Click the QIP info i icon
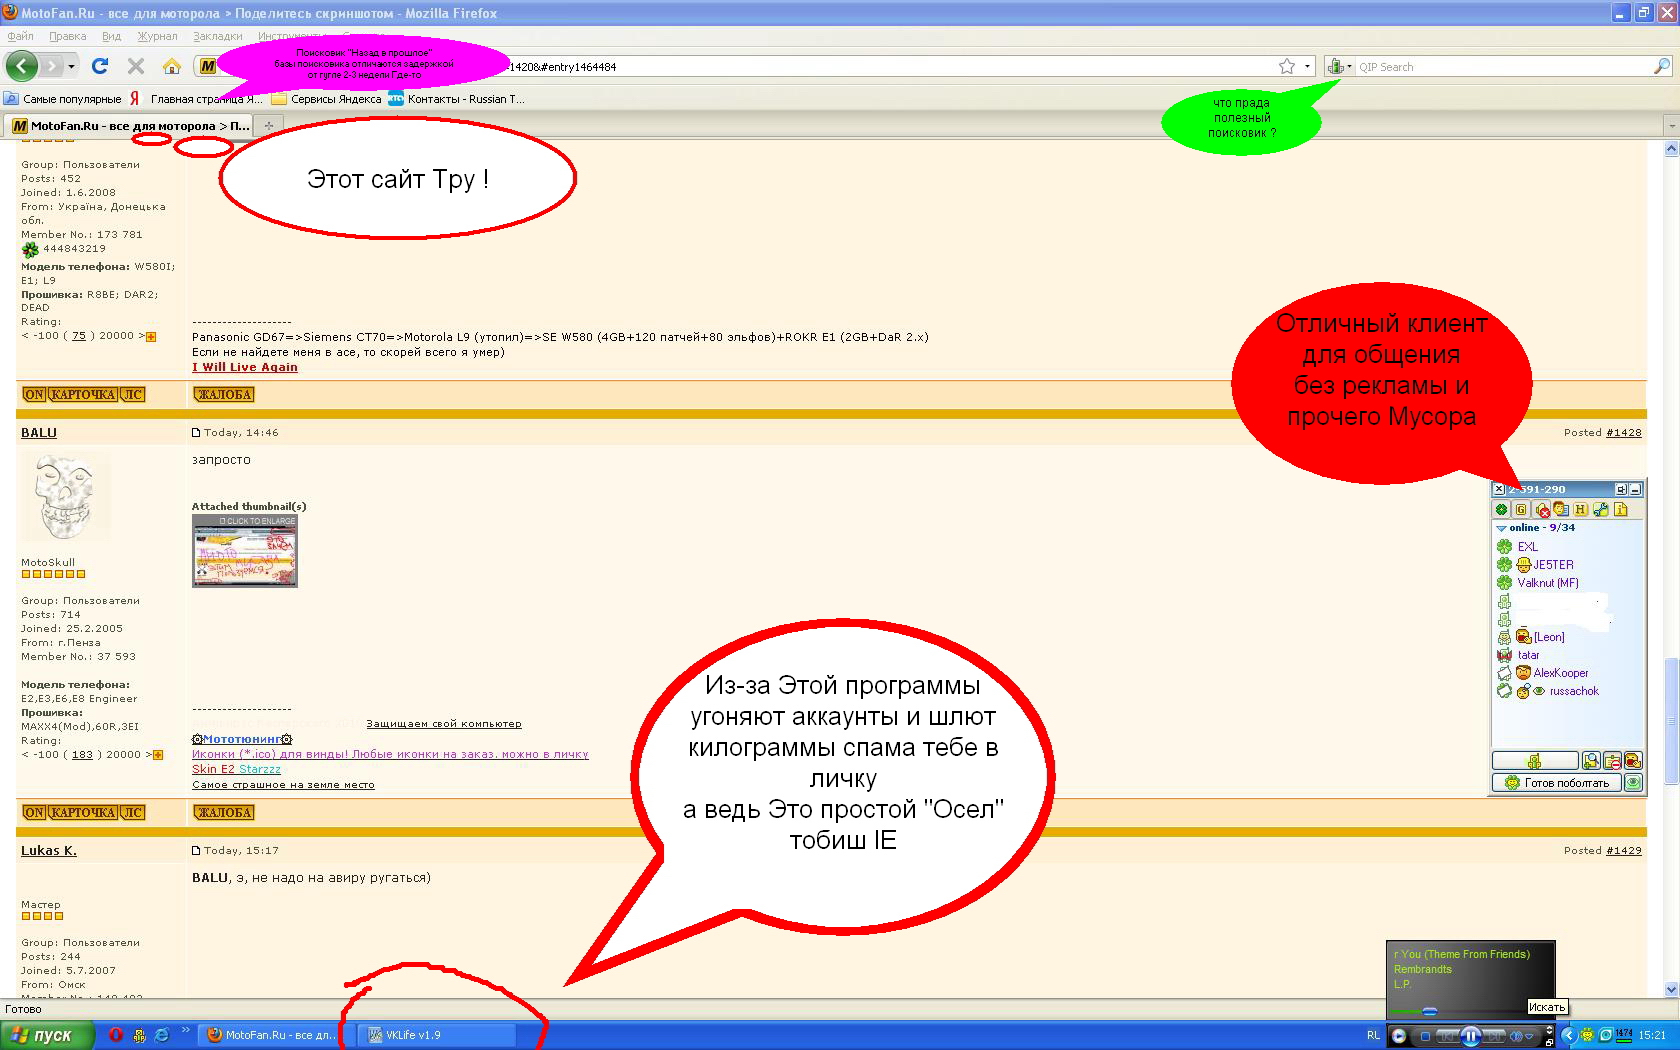Viewport: 1680px width, 1050px height. point(1621,509)
